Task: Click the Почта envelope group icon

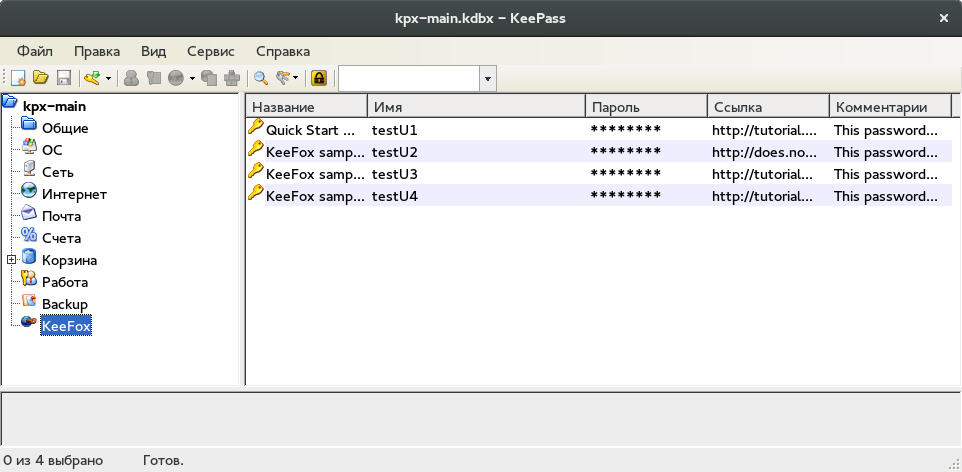Action: point(29,212)
